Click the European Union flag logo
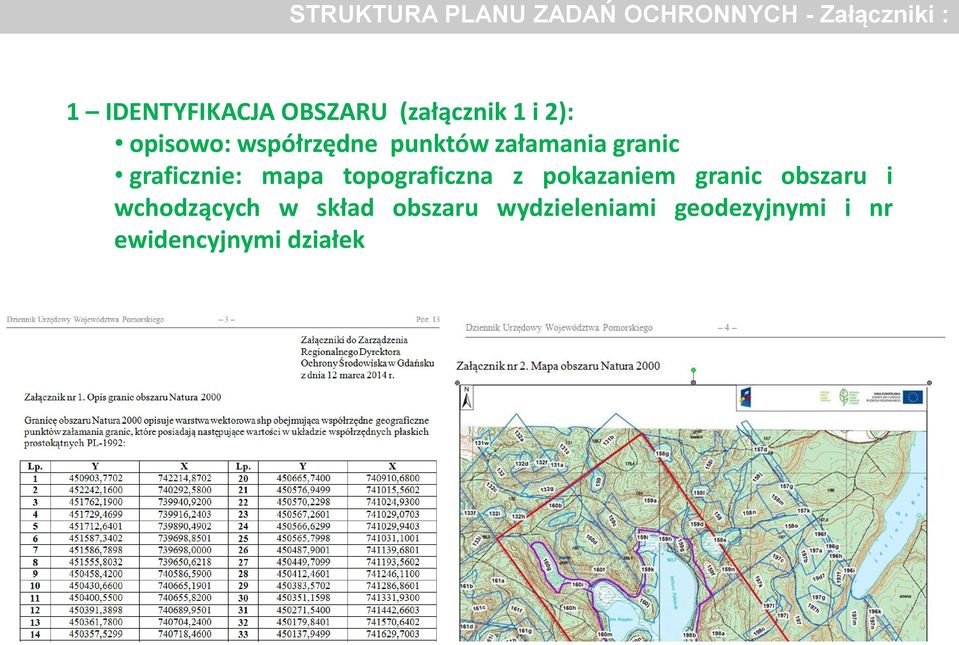 (913, 397)
